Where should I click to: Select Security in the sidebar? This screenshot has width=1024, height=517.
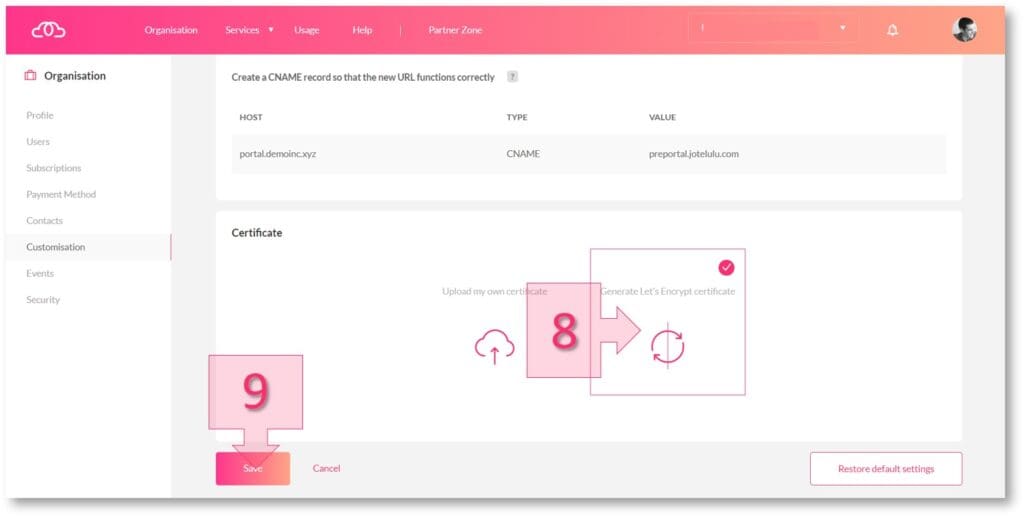tap(43, 300)
